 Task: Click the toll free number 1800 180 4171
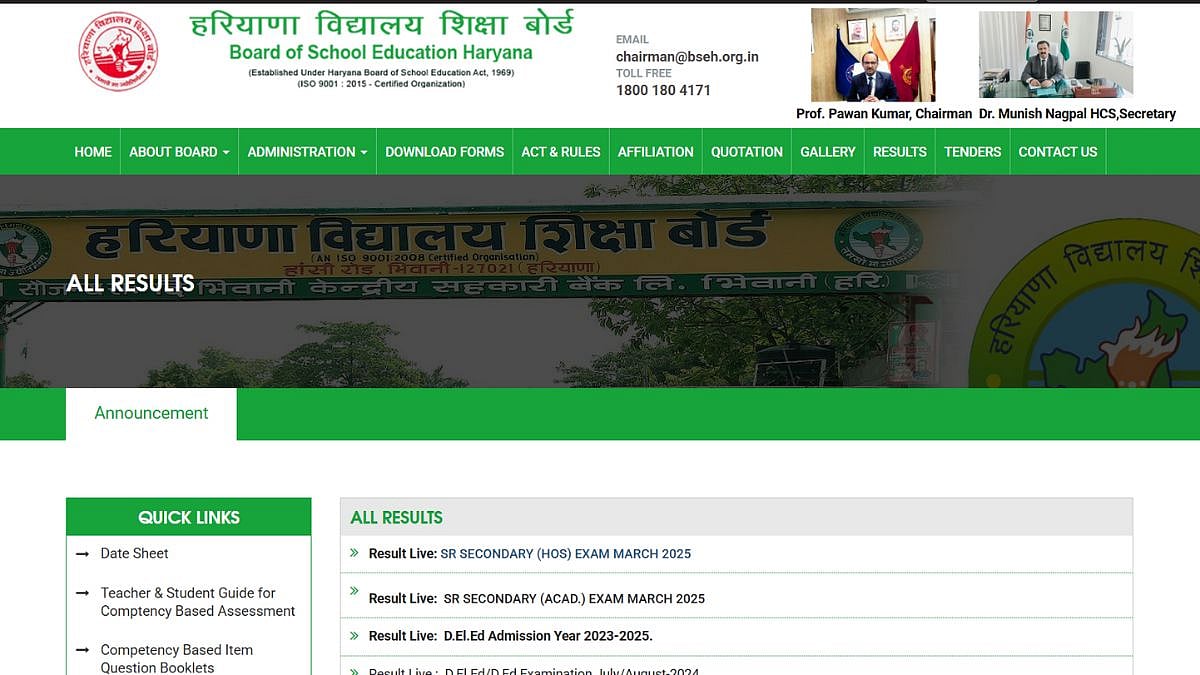point(663,90)
